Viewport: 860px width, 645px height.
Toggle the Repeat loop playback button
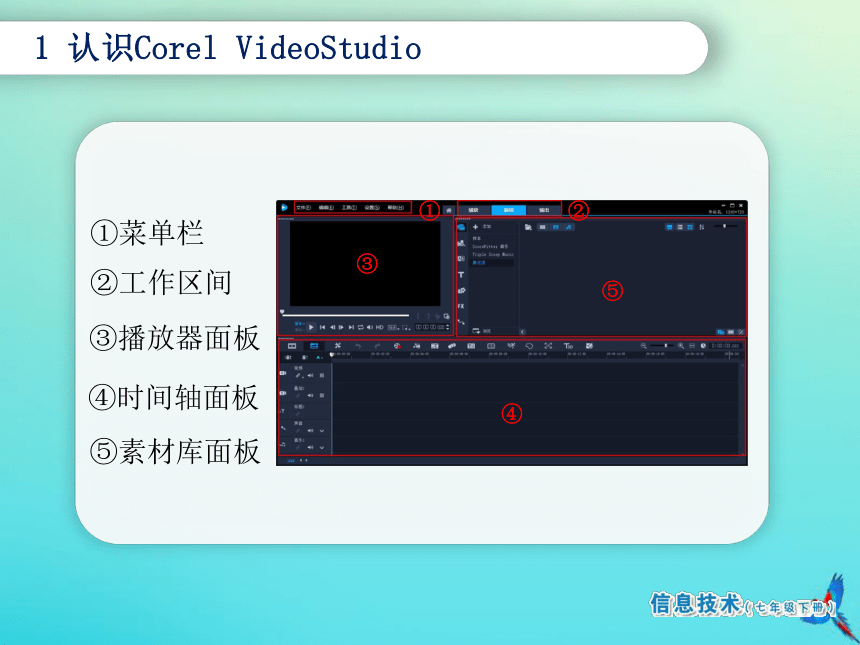(360, 327)
